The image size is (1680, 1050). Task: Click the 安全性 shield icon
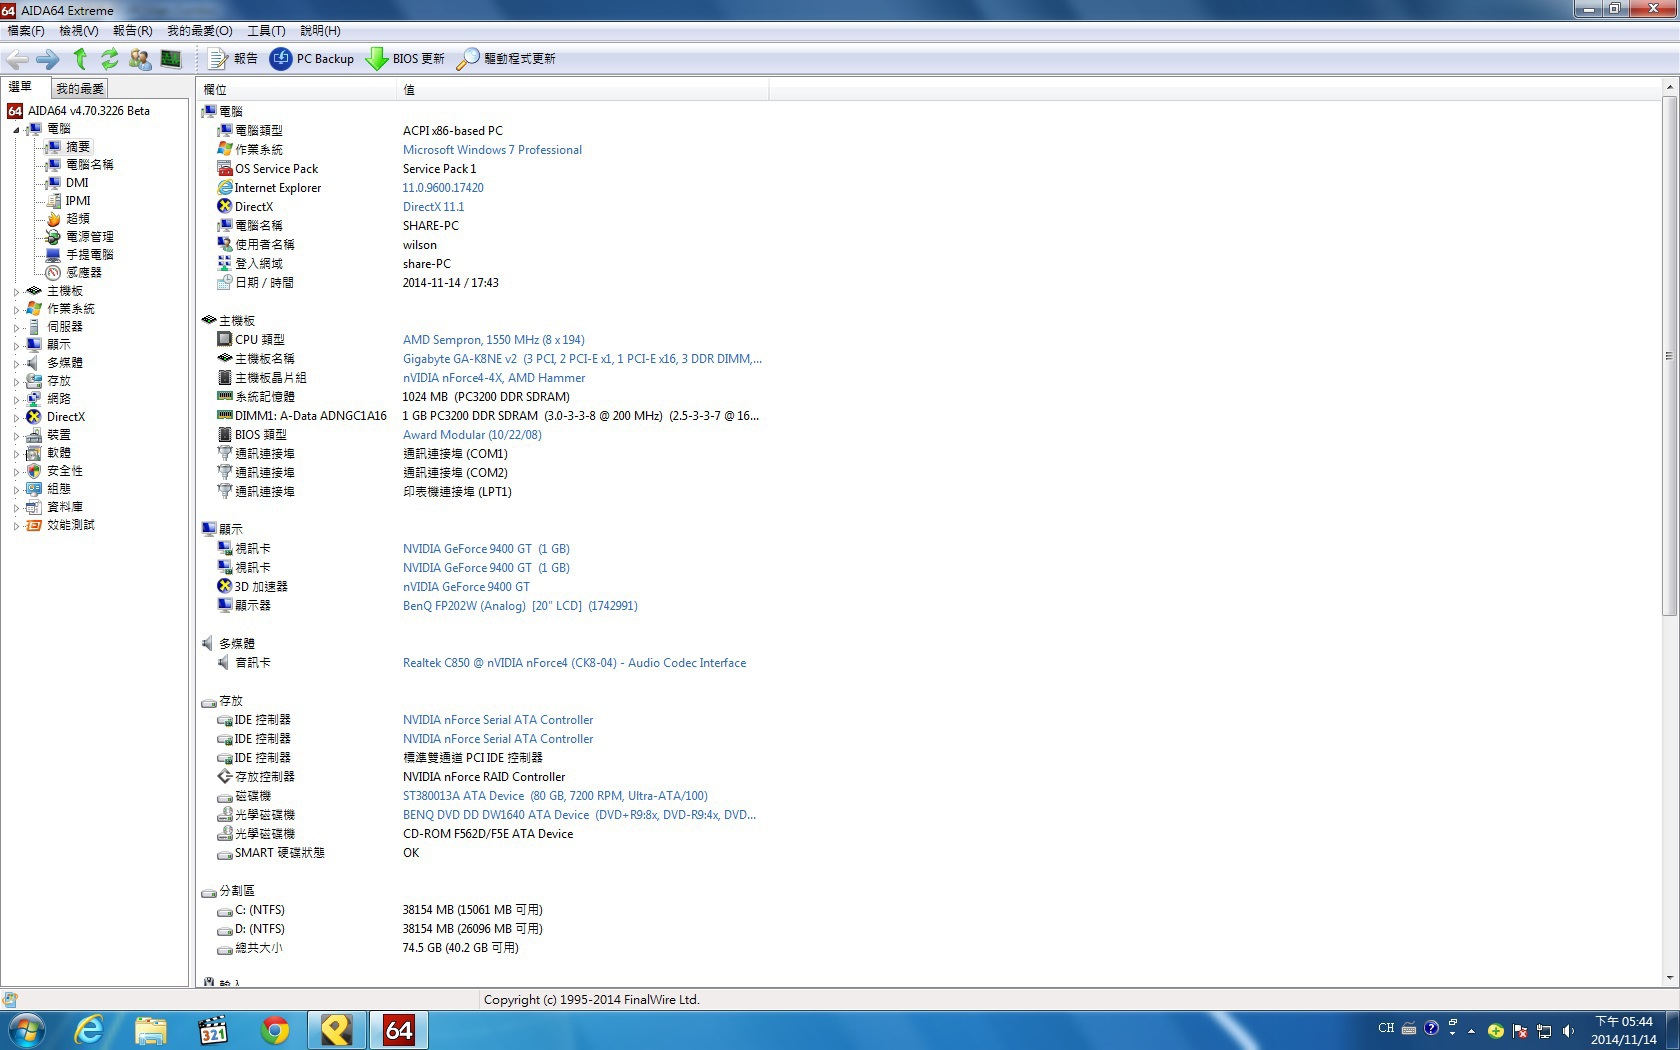34,471
